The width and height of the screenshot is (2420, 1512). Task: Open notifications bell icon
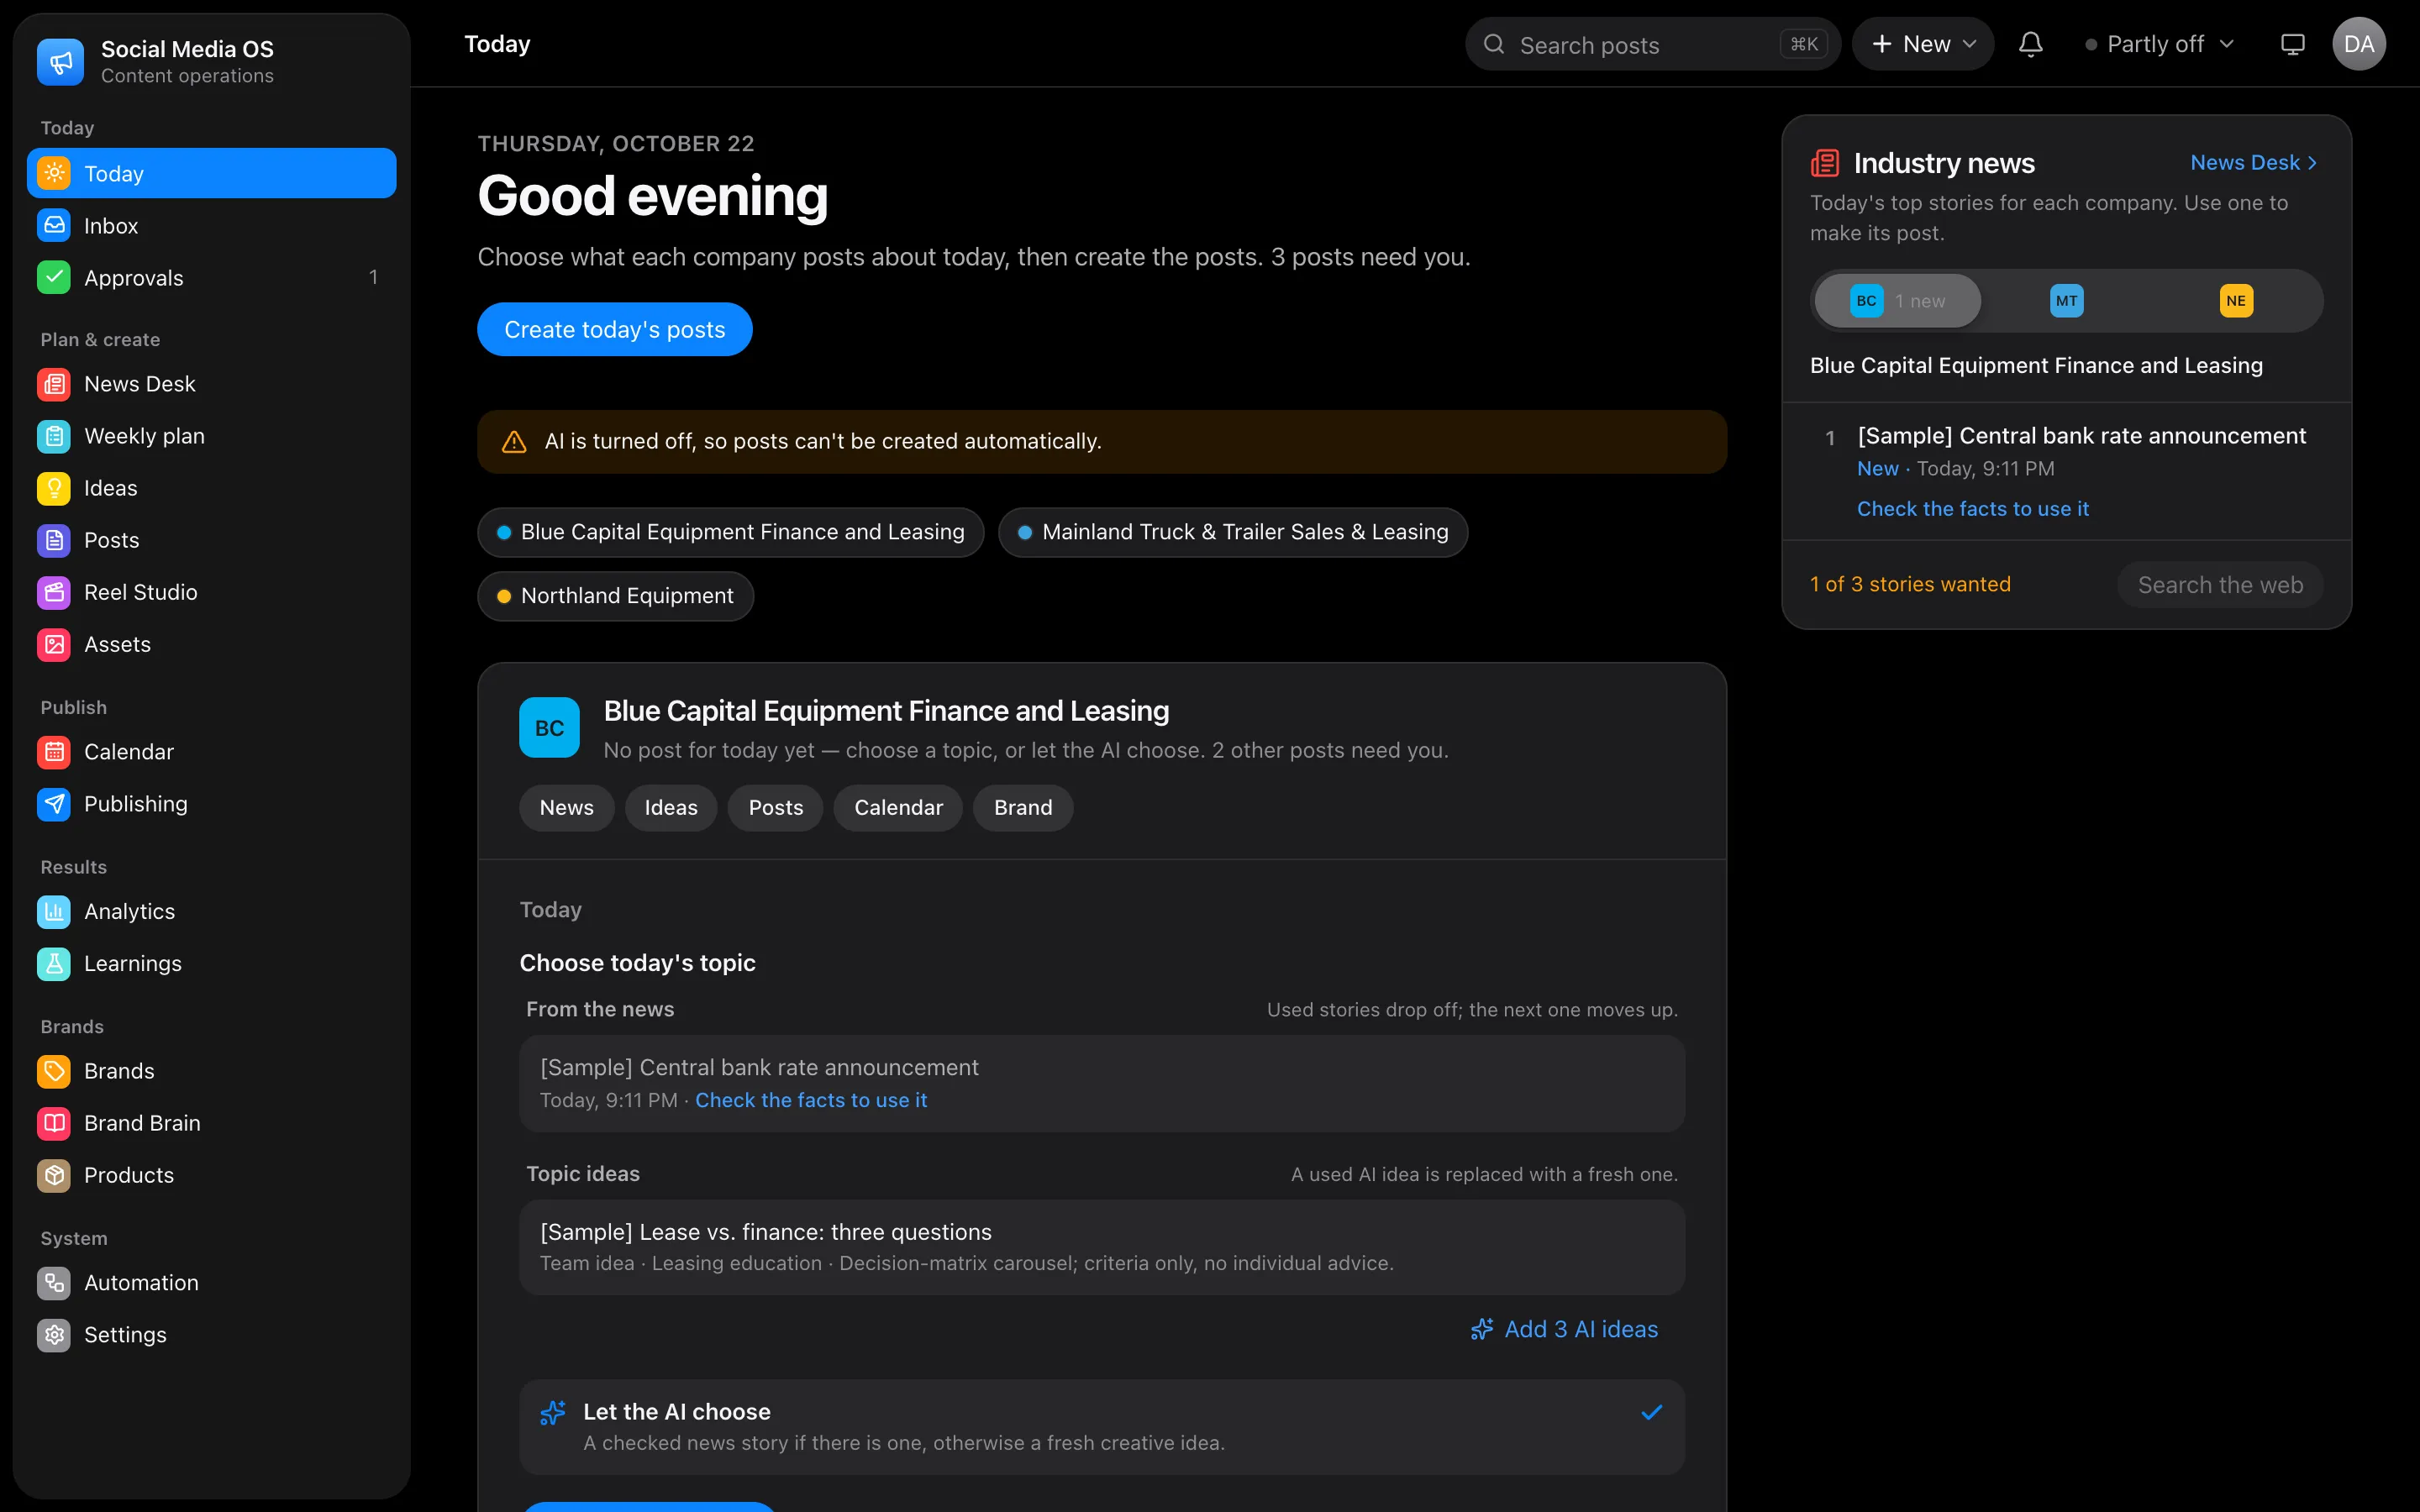point(2030,44)
